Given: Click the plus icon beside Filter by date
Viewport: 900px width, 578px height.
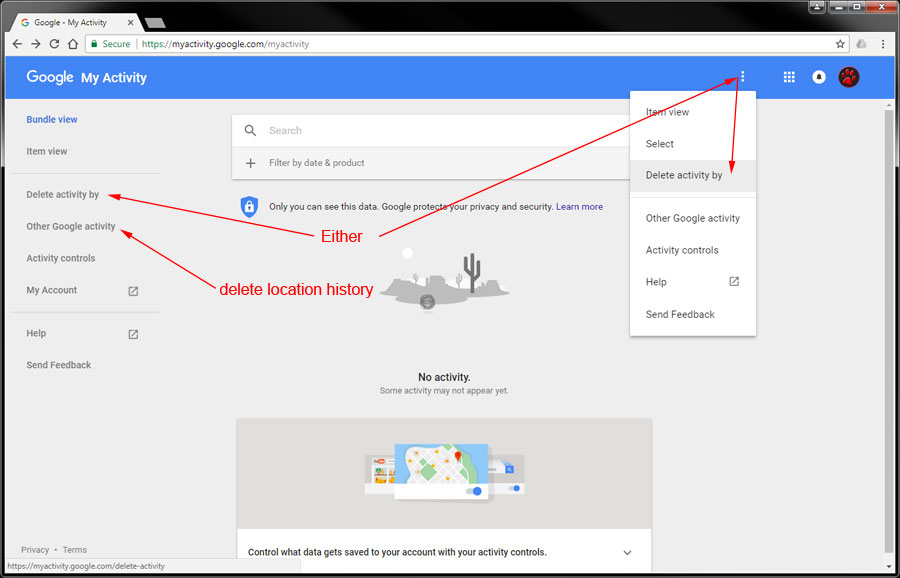Looking at the screenshot, I should (x=250, y=163).
